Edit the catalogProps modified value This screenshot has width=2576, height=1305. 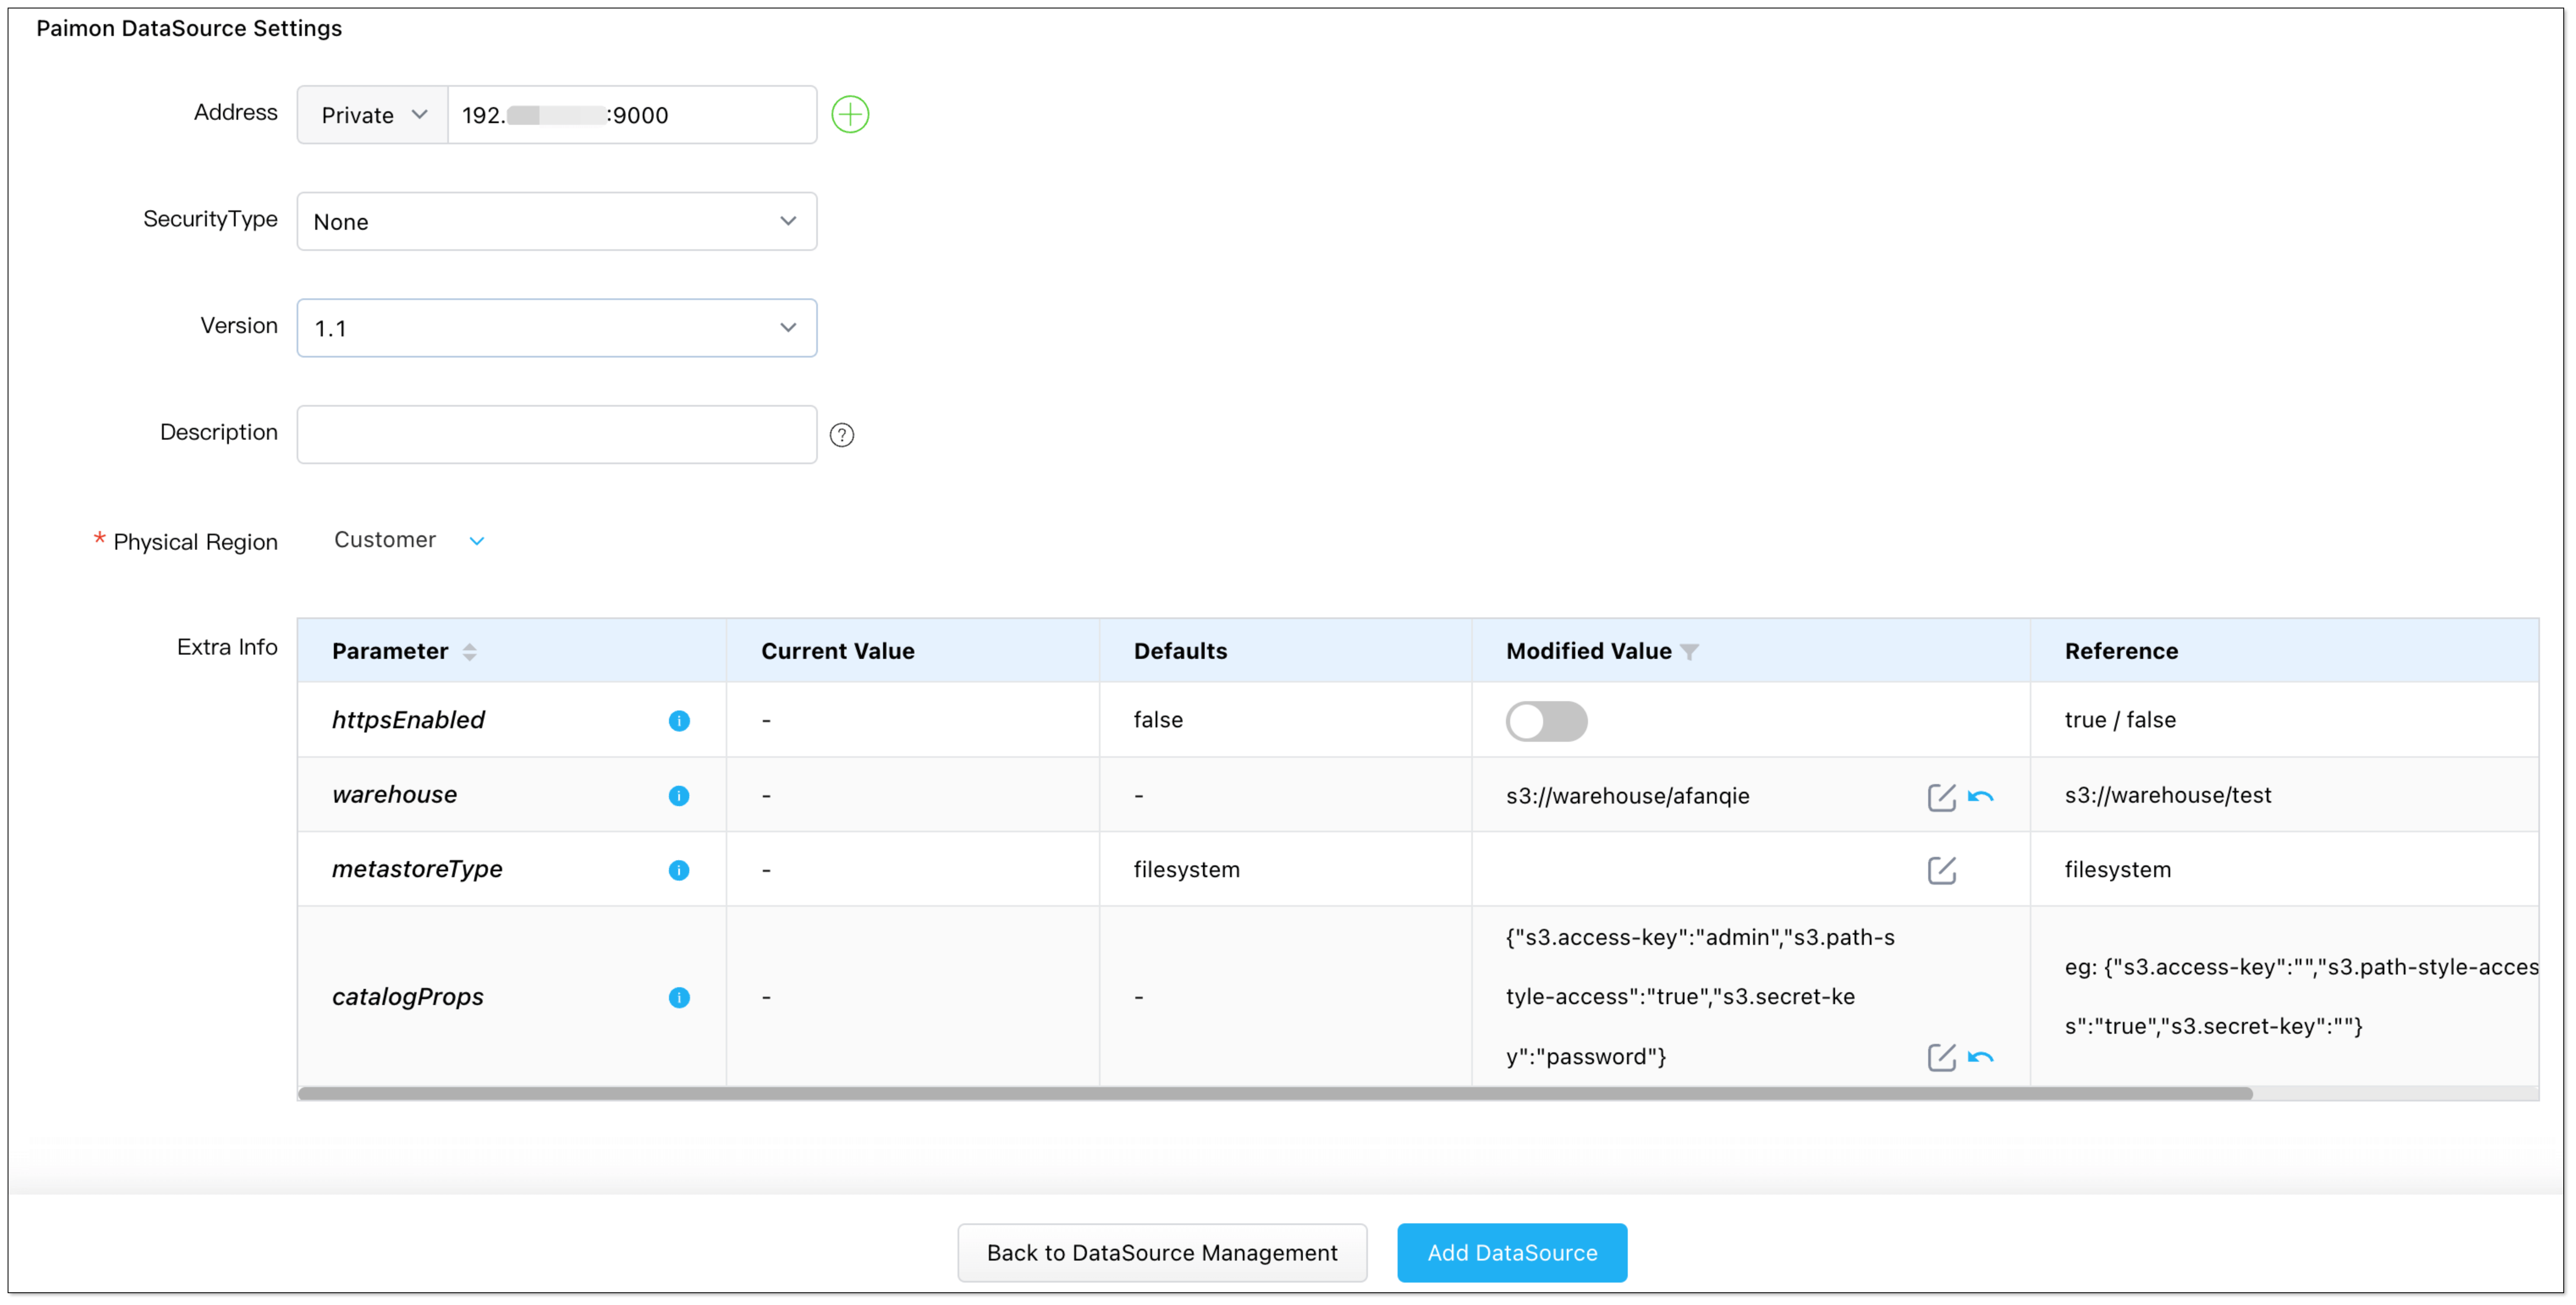(x=1941, y=1057)
